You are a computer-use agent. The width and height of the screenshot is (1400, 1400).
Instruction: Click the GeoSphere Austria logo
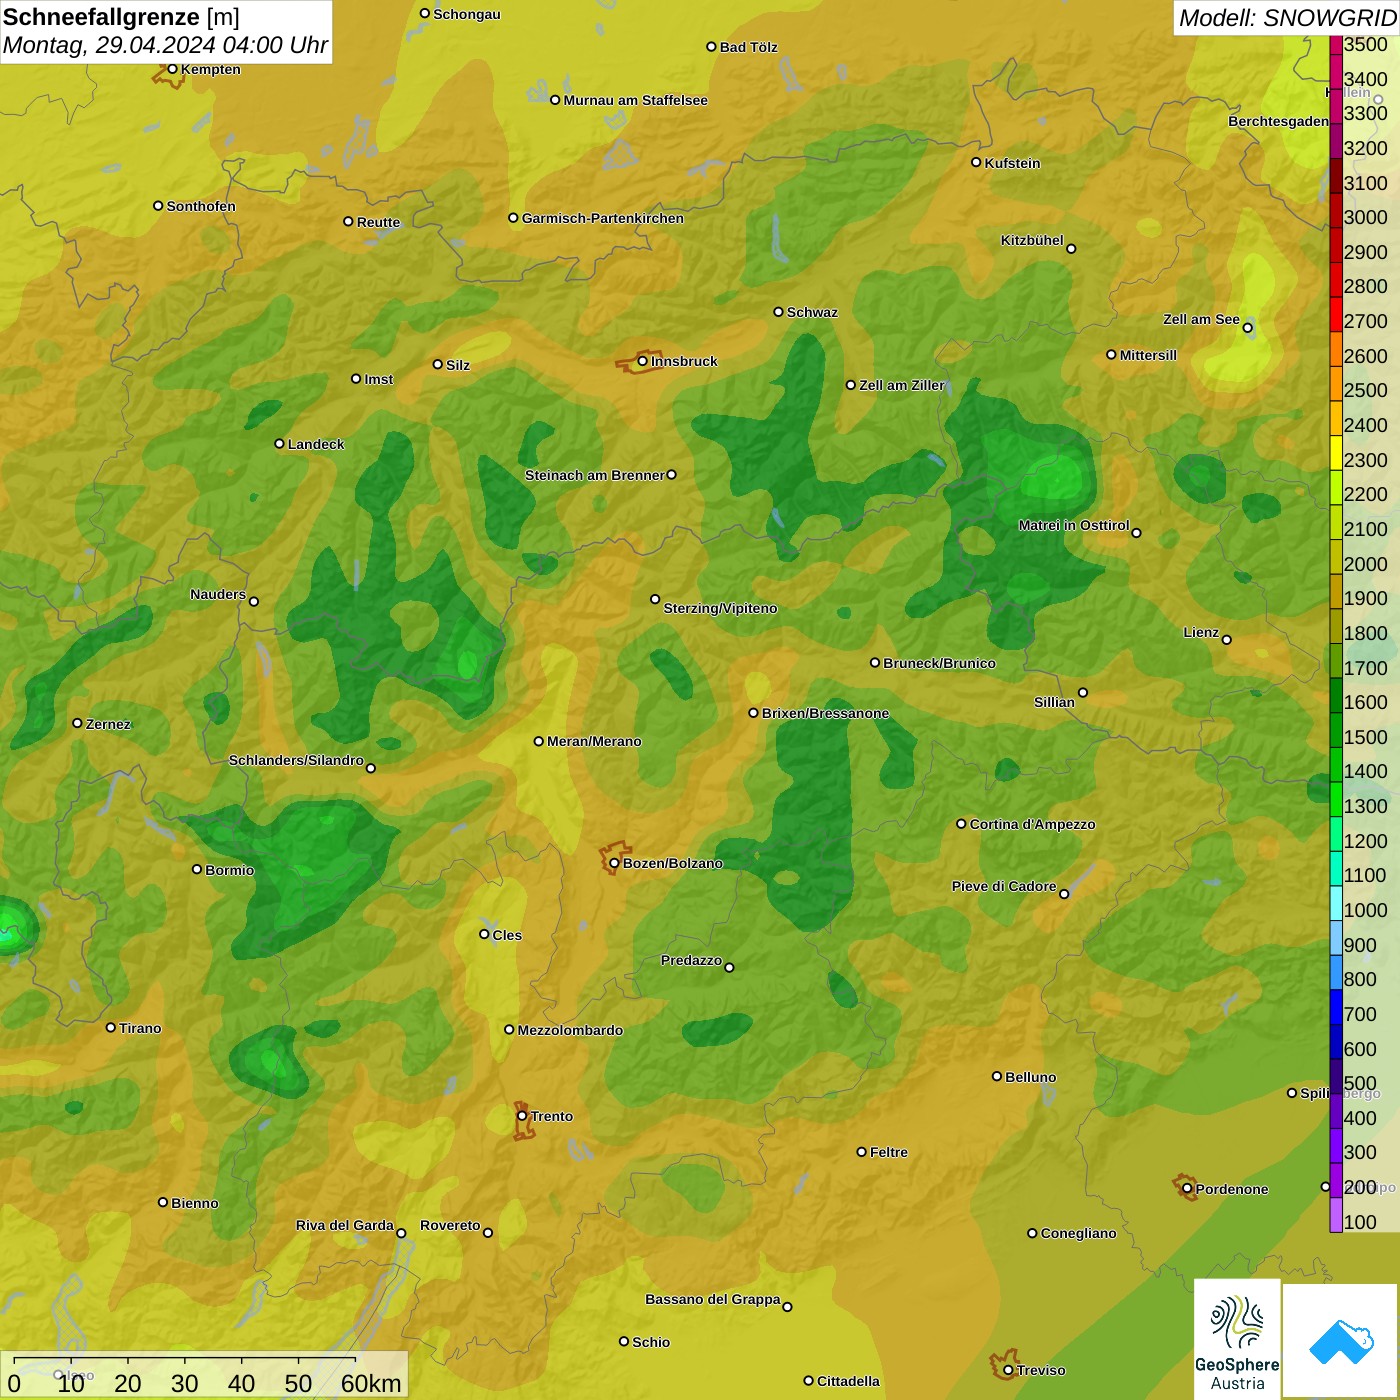(1237, 1338)
